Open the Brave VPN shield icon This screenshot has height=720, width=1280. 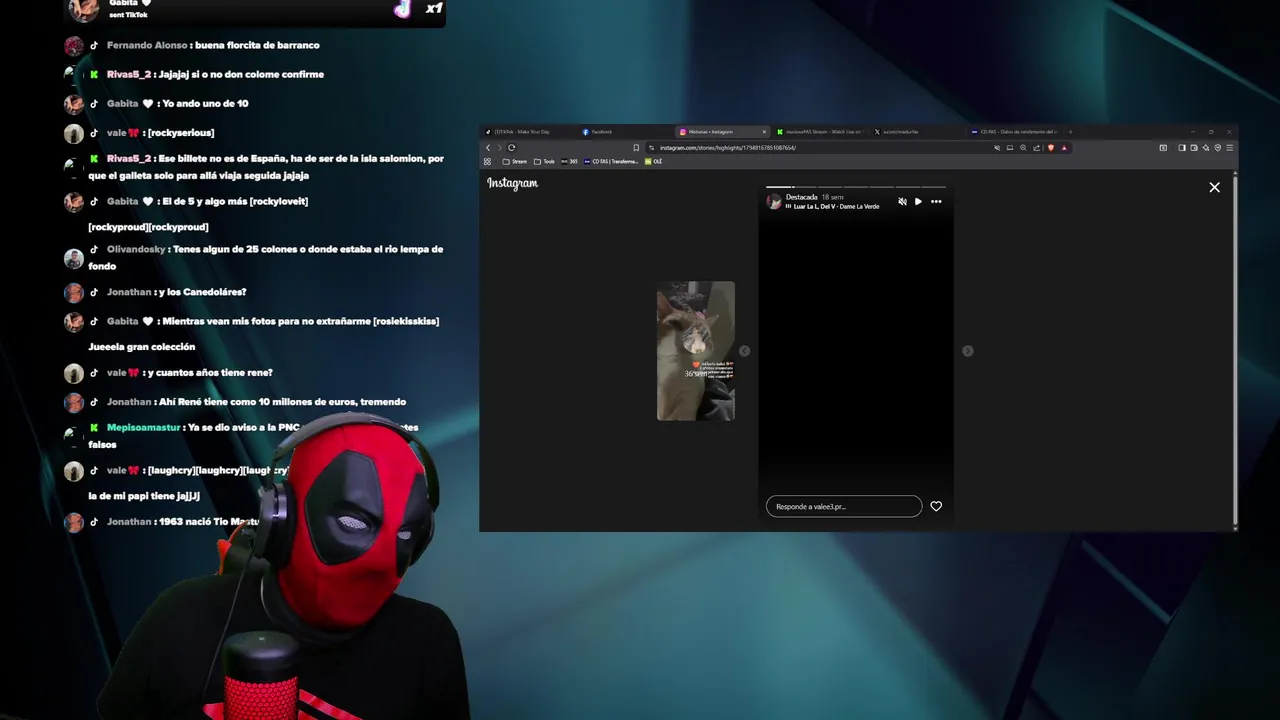click(x=1218, y=148)
